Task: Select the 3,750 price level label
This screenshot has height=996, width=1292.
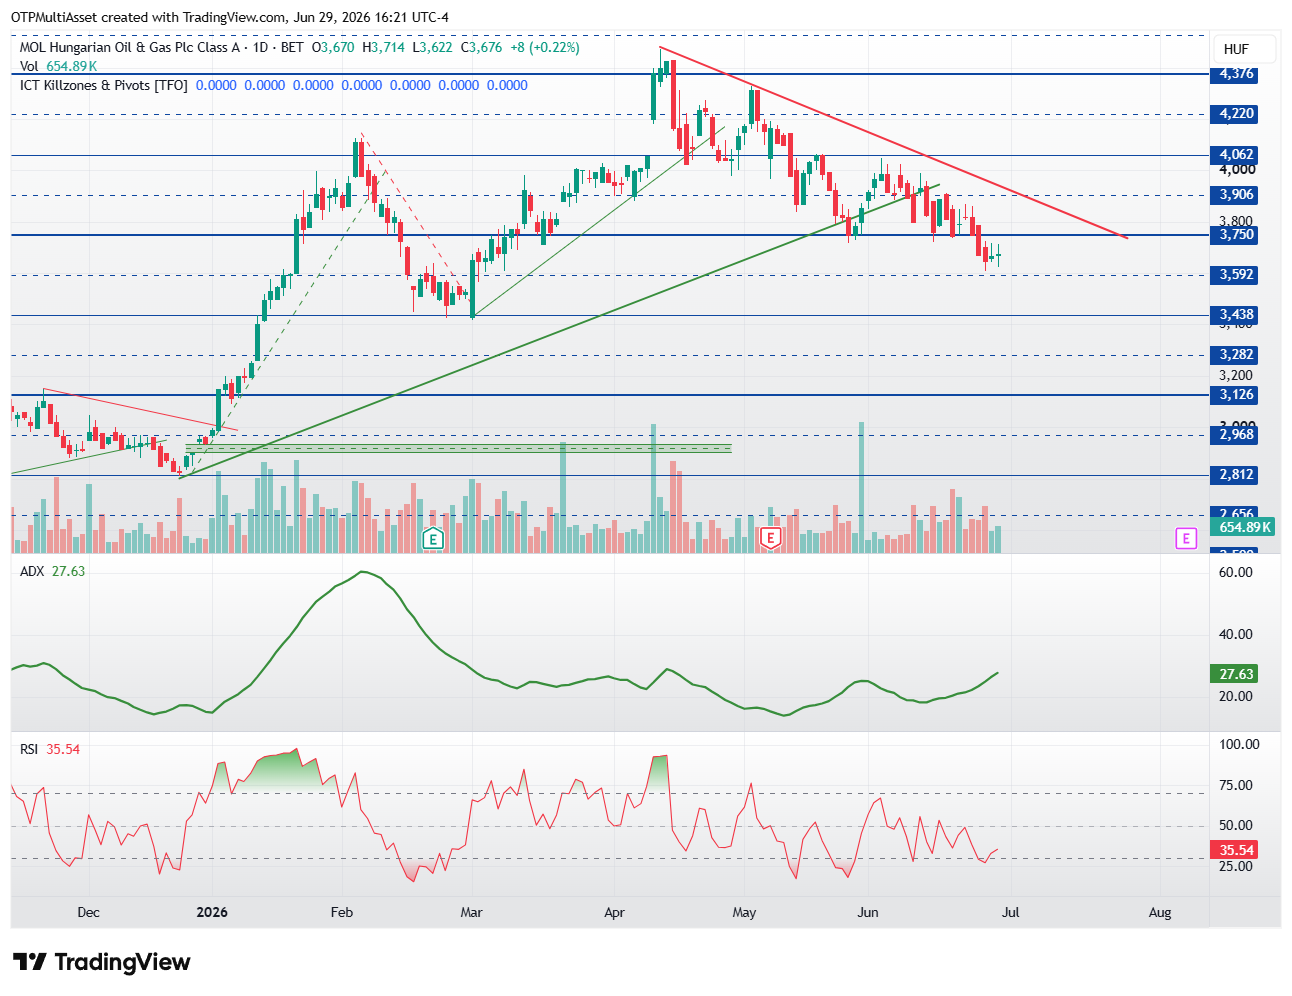Action: point(1236,235)
